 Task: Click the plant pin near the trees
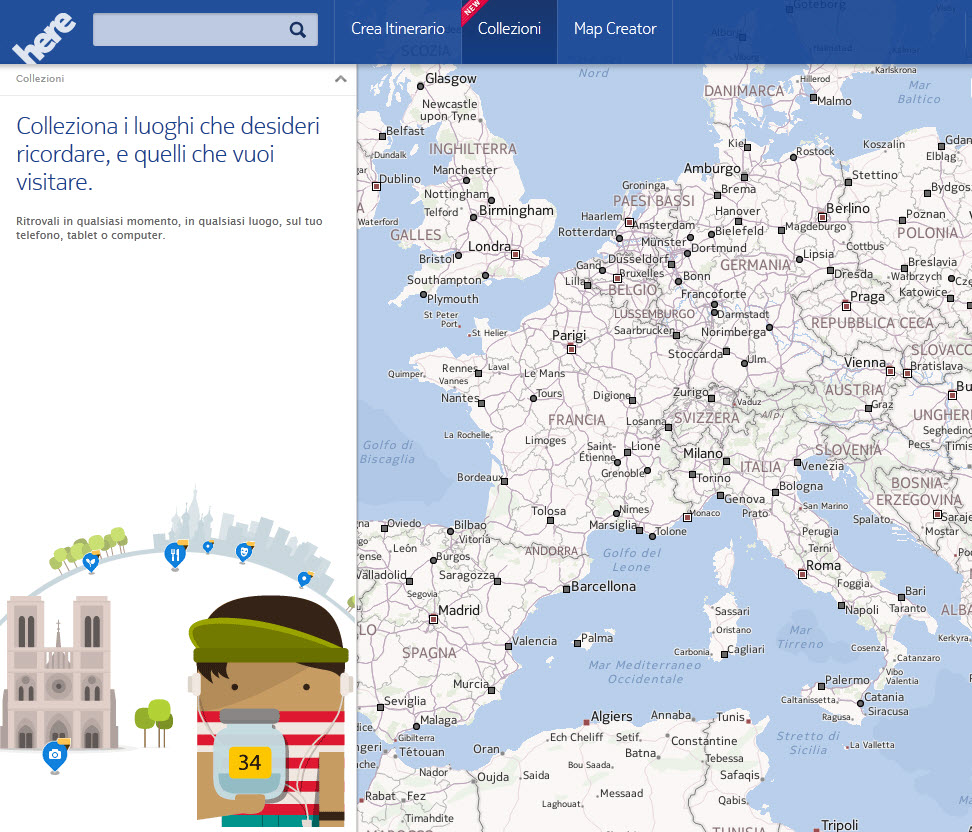pyautogui.click(x=91, y=562)
